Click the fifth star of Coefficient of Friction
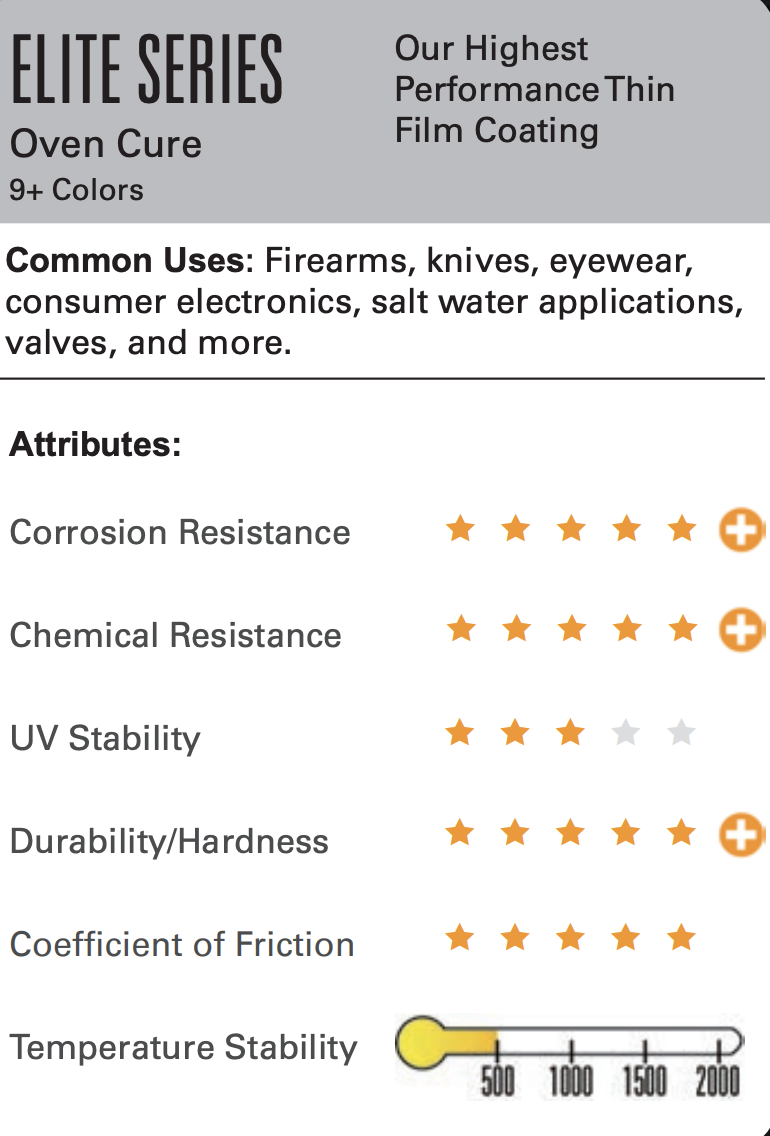This screenshot has width=770, height=1136. (x=682, y=937)
